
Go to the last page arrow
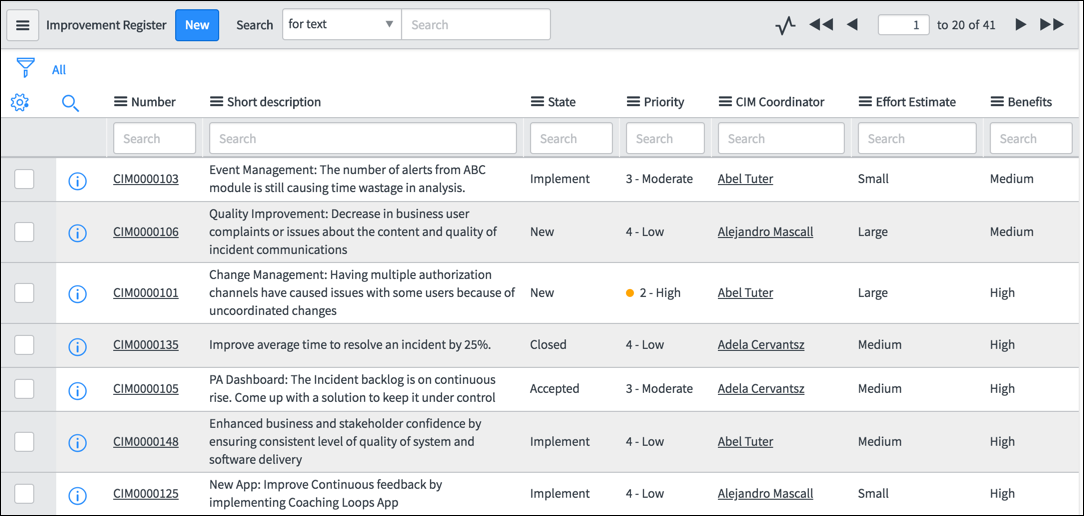coord(1052,25)
